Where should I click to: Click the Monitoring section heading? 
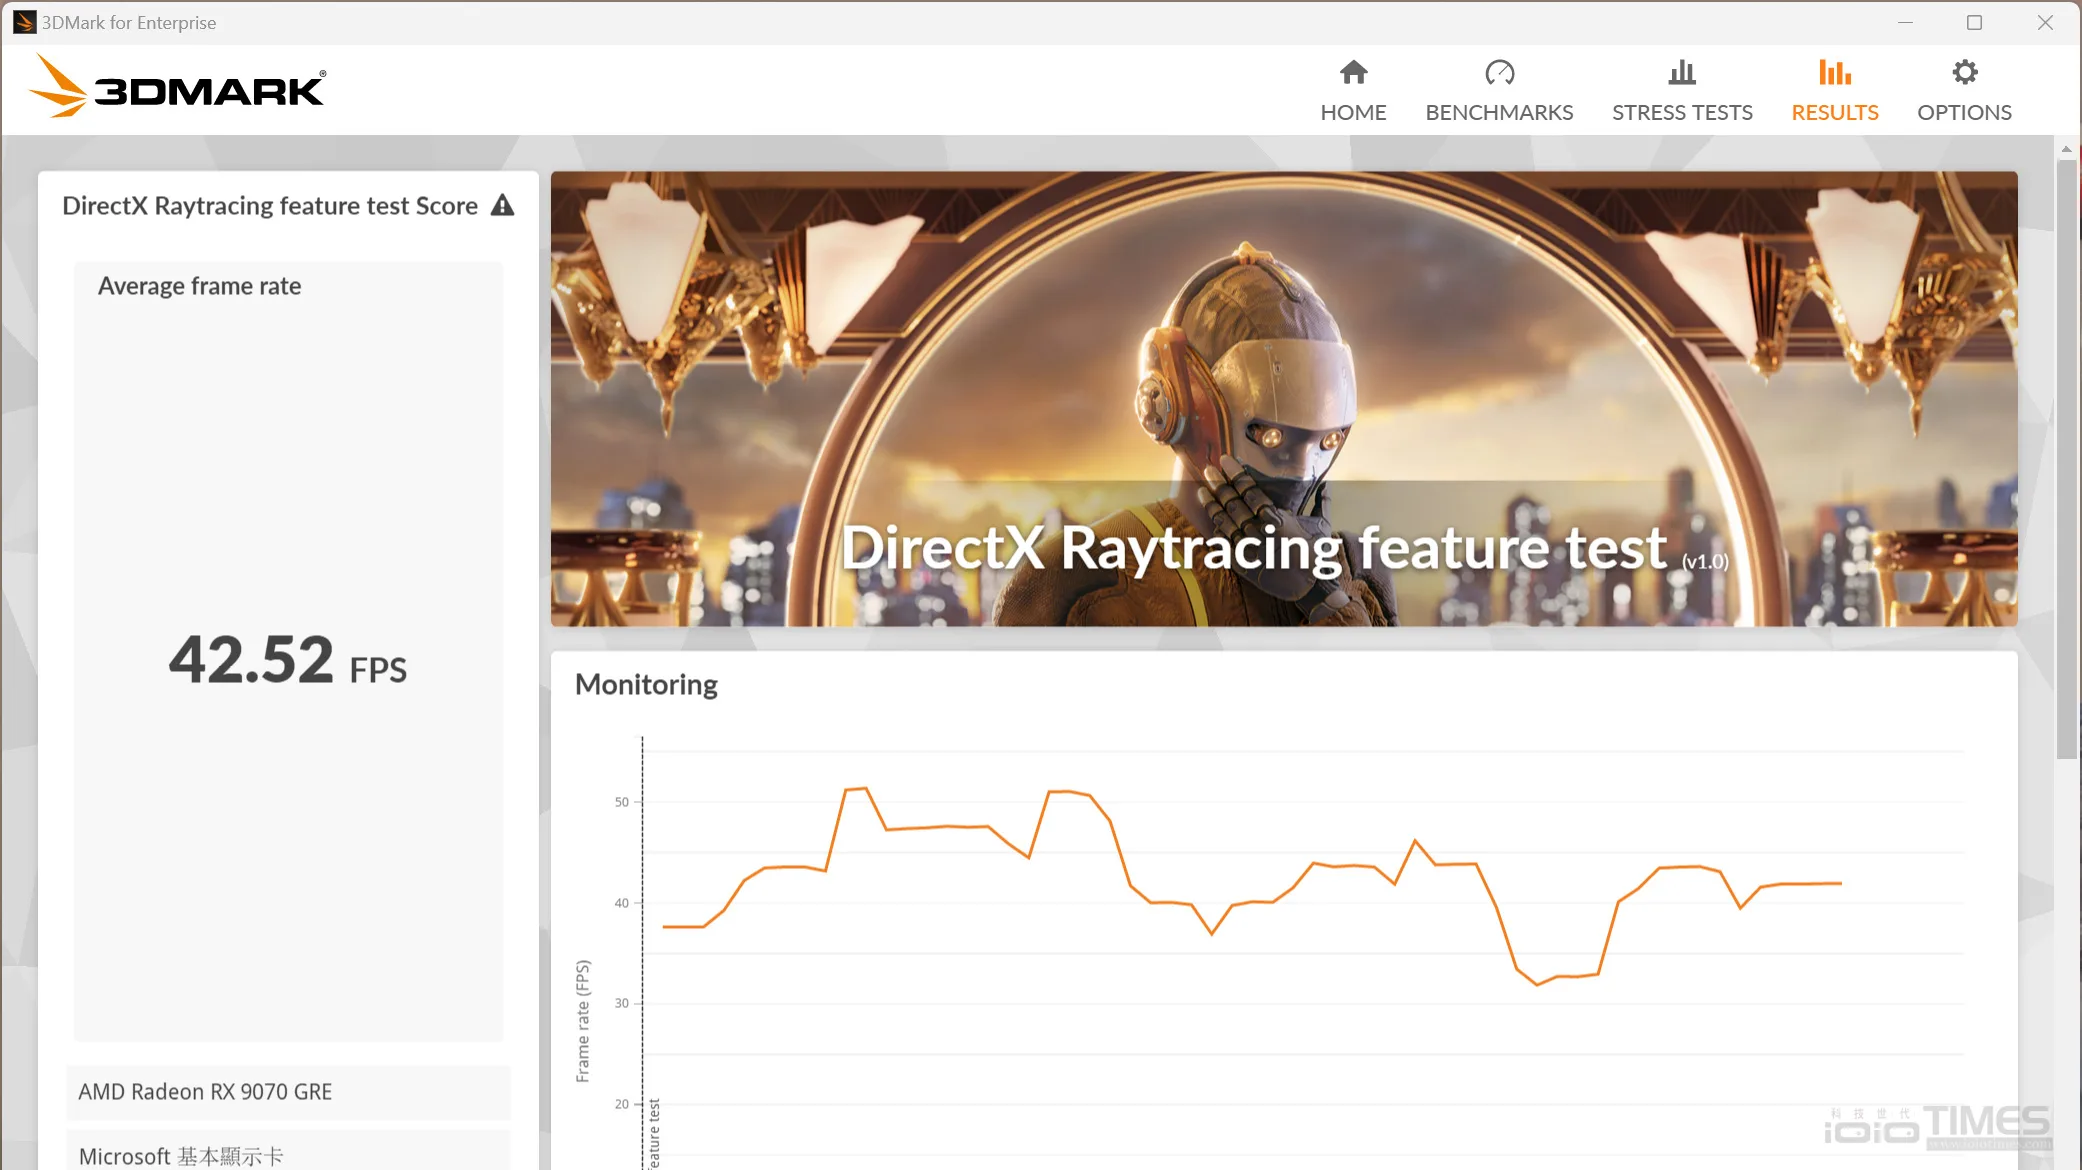pos(646,685)
